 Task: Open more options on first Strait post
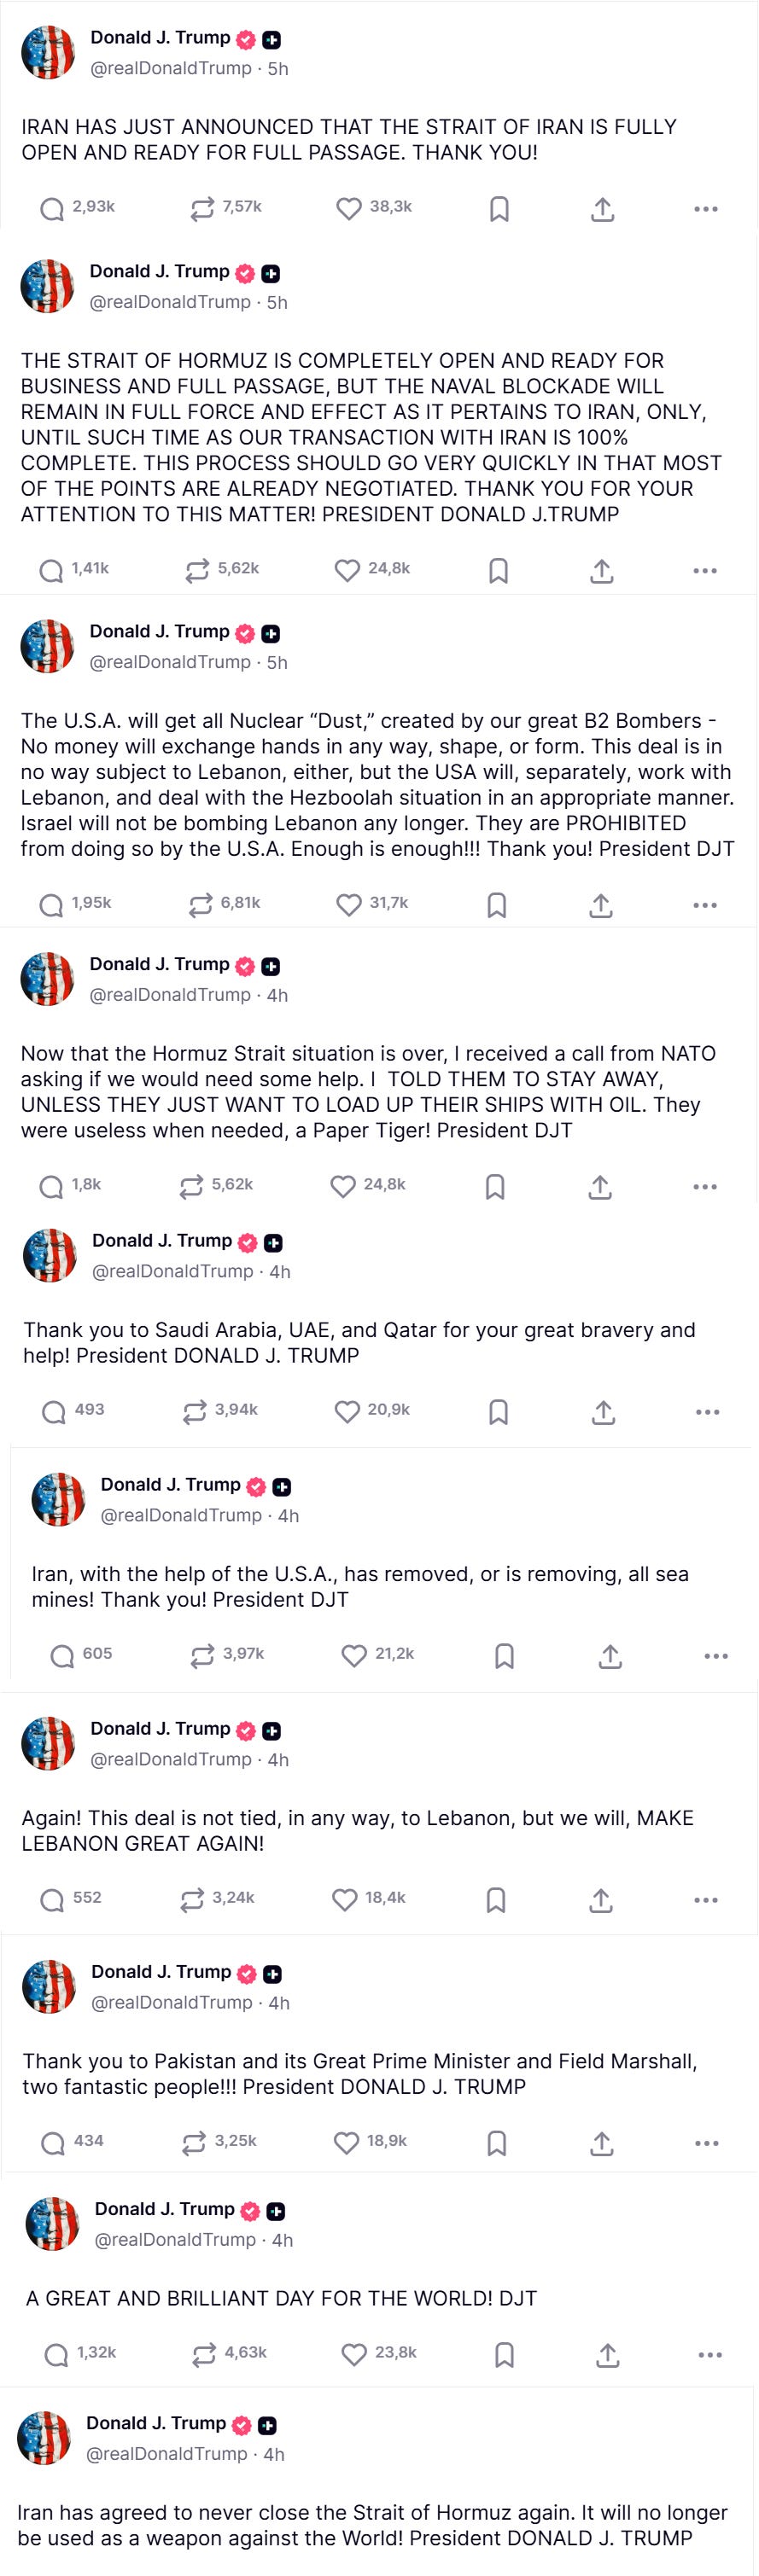(706, 209)
